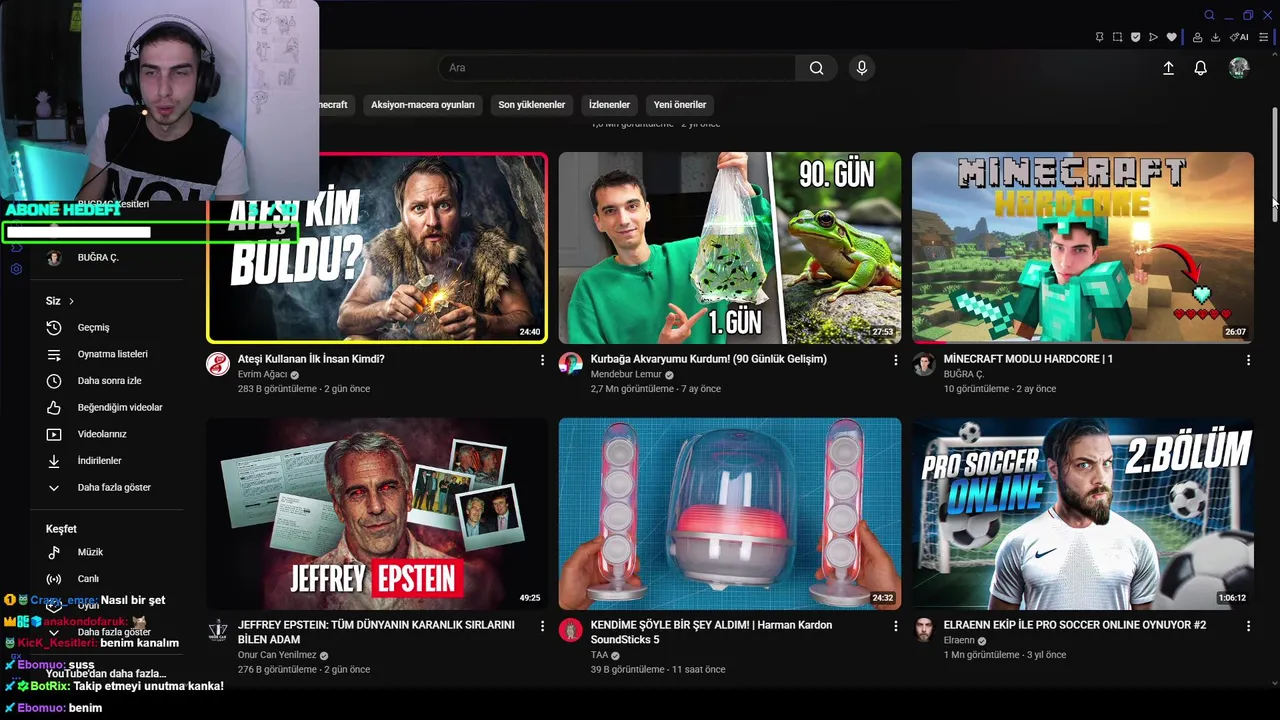
Task: Open the browser easy setup sliders icon
Action: tap(1263, 37)
